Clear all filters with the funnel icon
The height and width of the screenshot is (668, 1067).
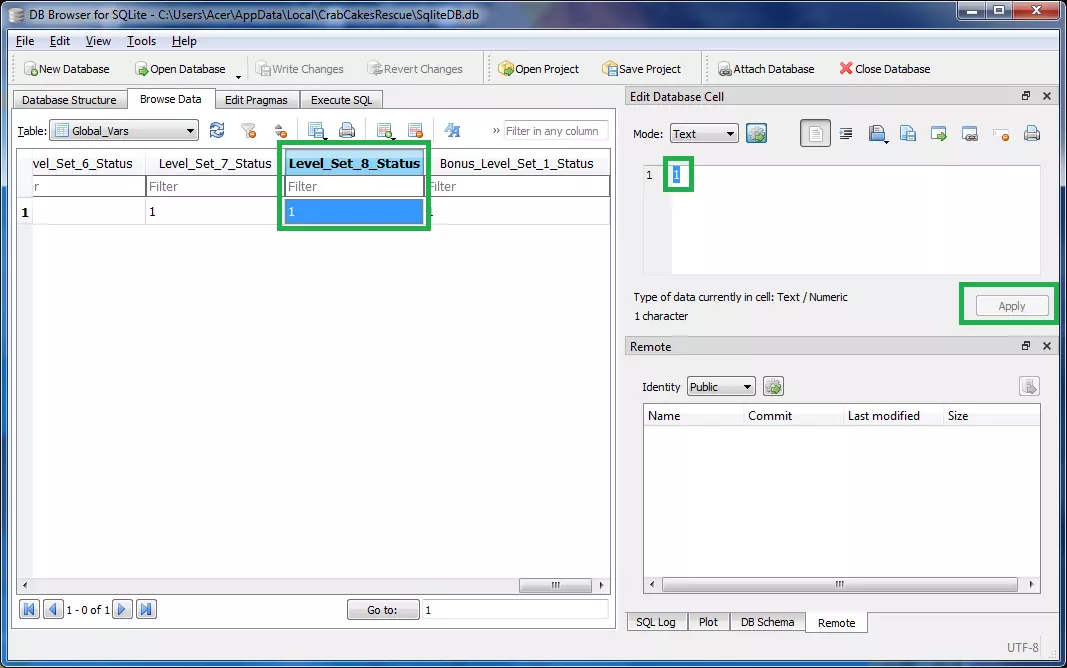[249, 130]
